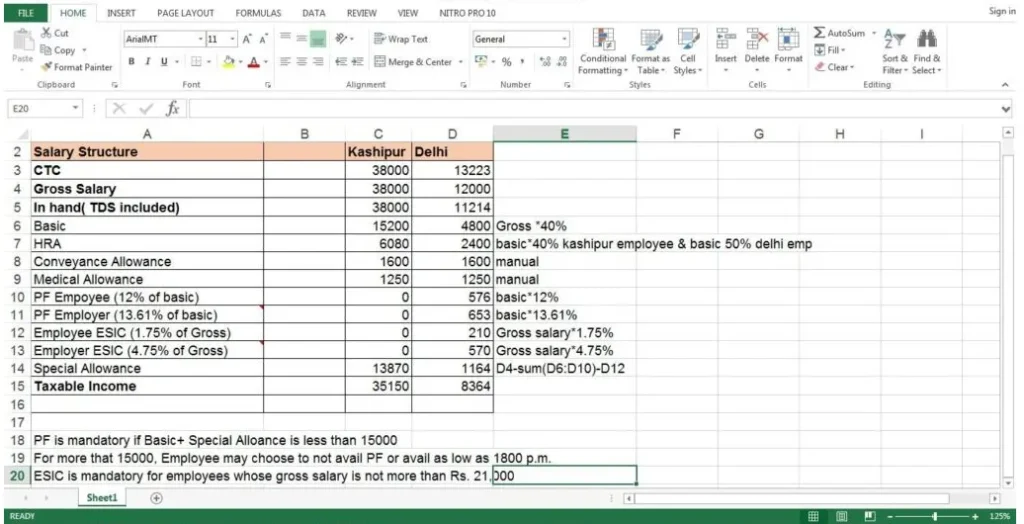The image size is (1024, 524).
Task: Expand the Borders dropdown arrow
Action: click(208, 62)
